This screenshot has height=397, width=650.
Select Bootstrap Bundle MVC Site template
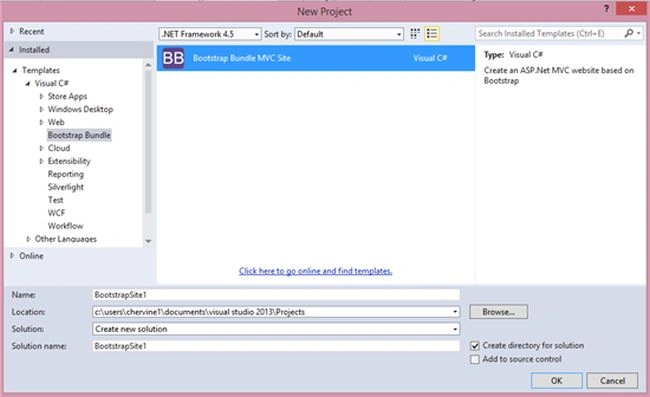click(x=315, y=58)
